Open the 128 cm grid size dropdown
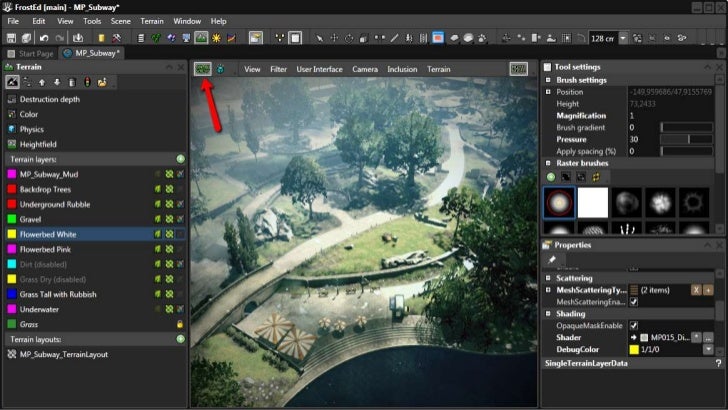Image resolution: width=728 pixels, height=410 pixels. pos(623,38)
